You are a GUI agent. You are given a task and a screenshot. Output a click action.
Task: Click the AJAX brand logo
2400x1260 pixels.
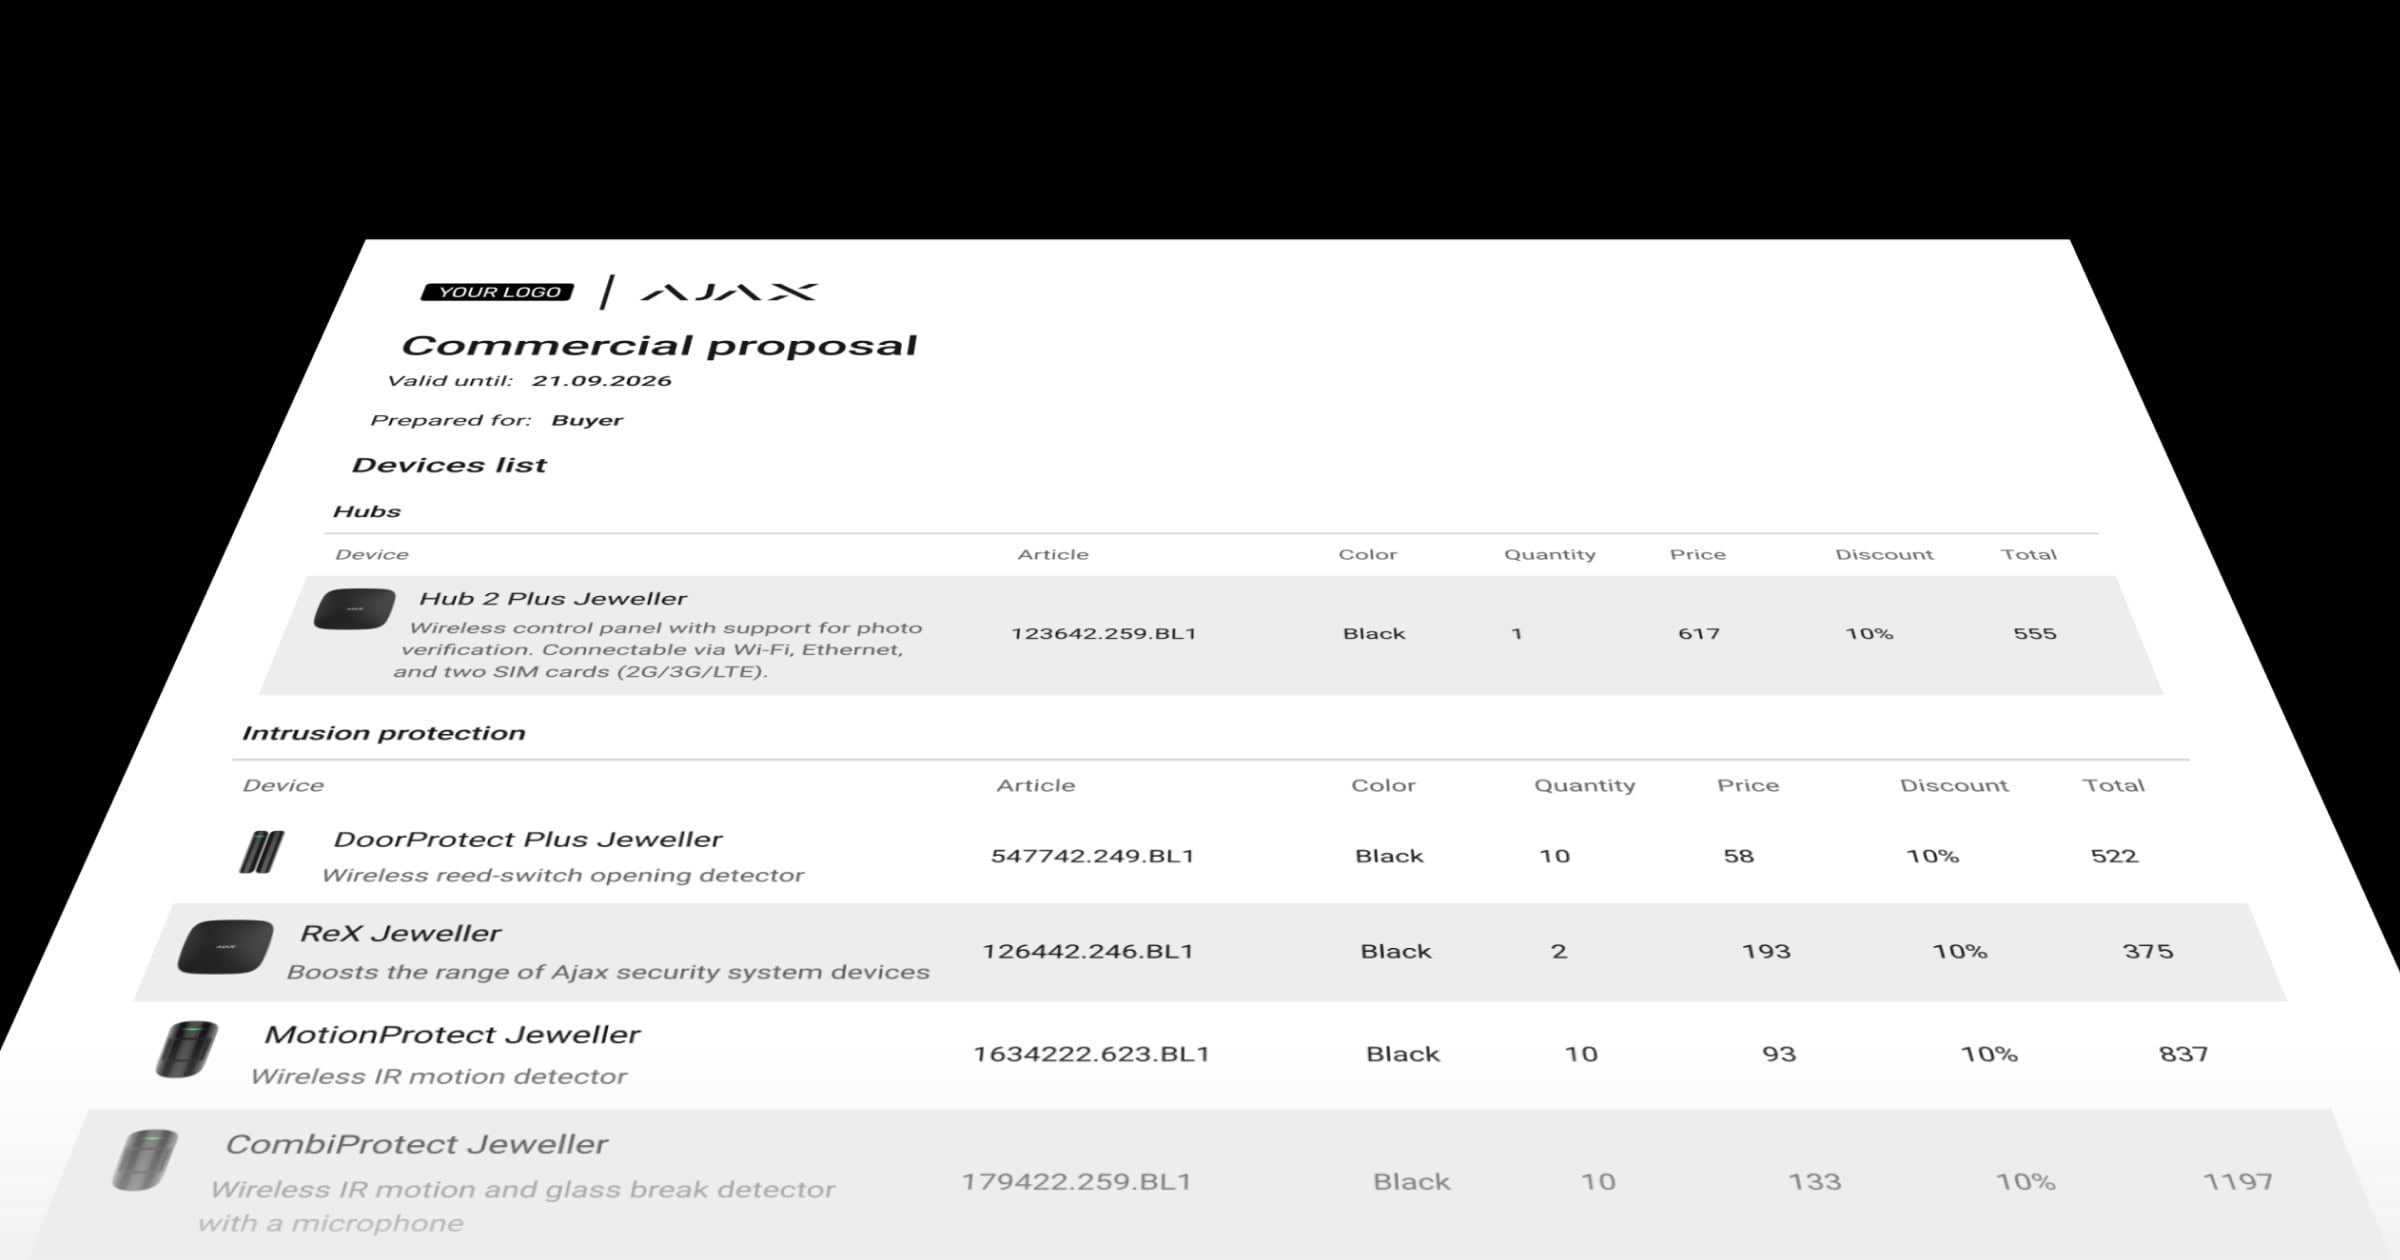(x=729, y=292)
